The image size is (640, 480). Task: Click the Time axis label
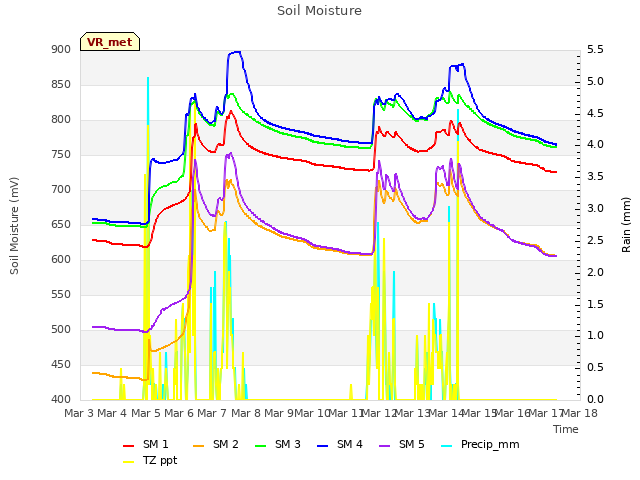tap(566, 429)
